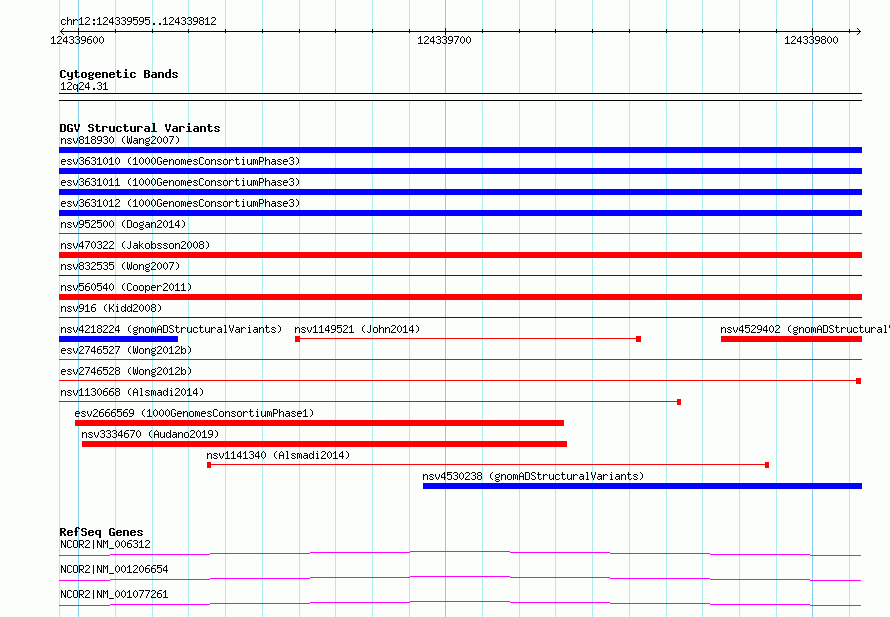
Task: Click the blue nsv818930 variant bar
Action: point(460,150)
